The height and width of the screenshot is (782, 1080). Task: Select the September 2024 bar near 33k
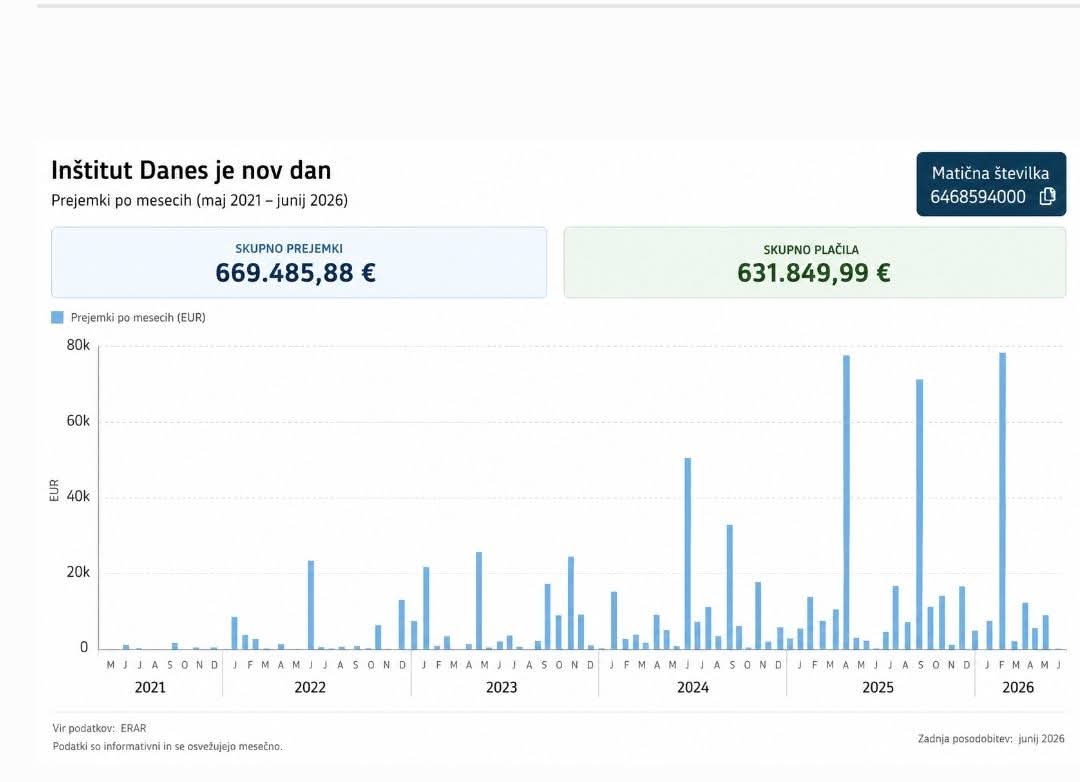(729, 587)
